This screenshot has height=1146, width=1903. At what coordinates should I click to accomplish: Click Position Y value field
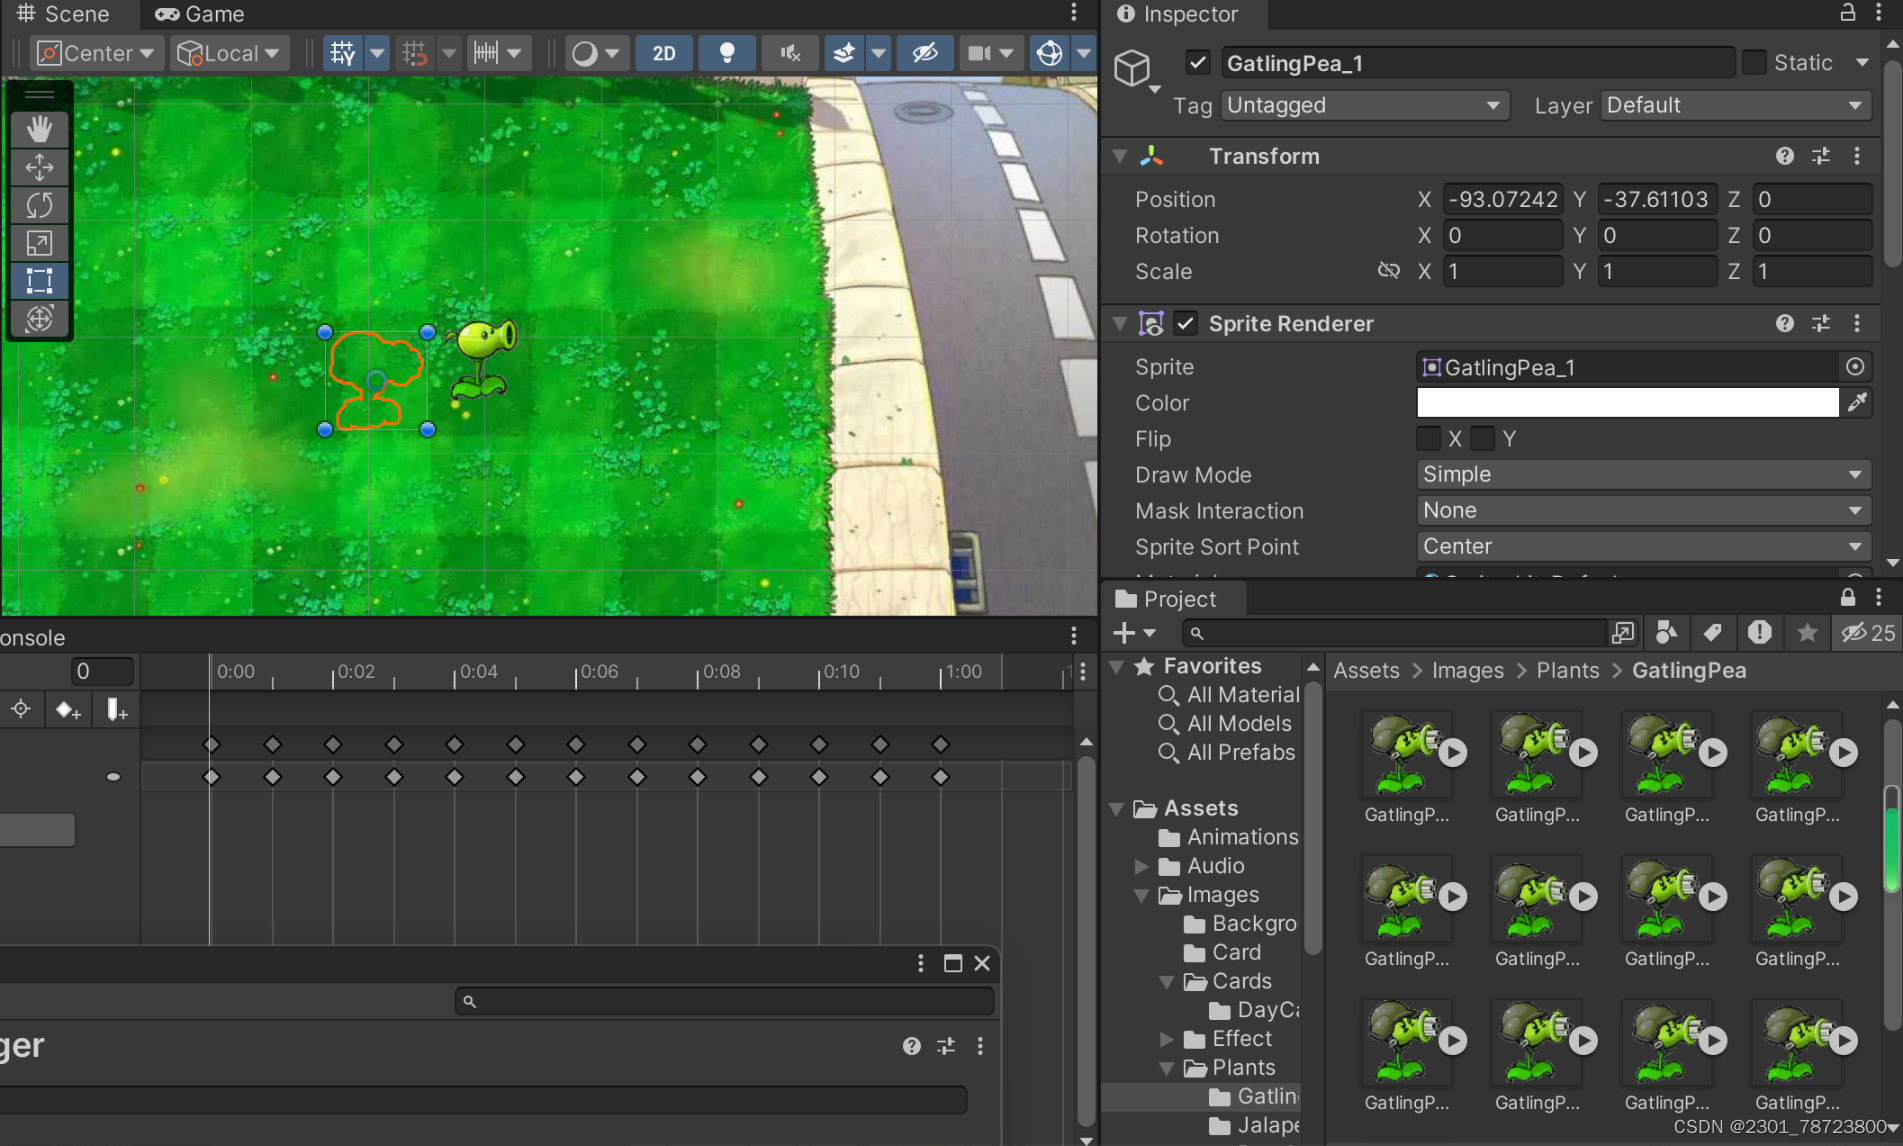1657,199
